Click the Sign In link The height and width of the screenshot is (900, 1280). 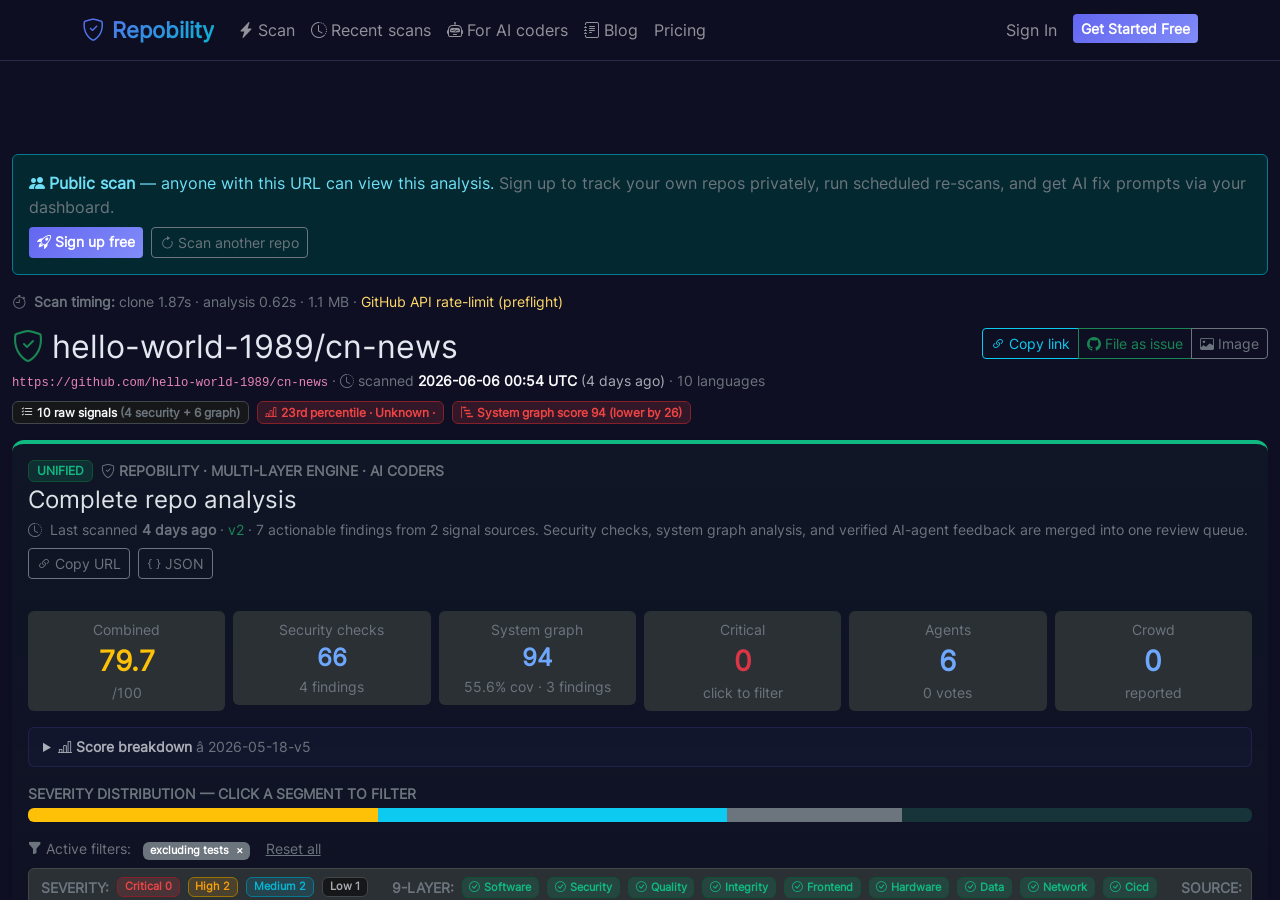point(1031,30)
